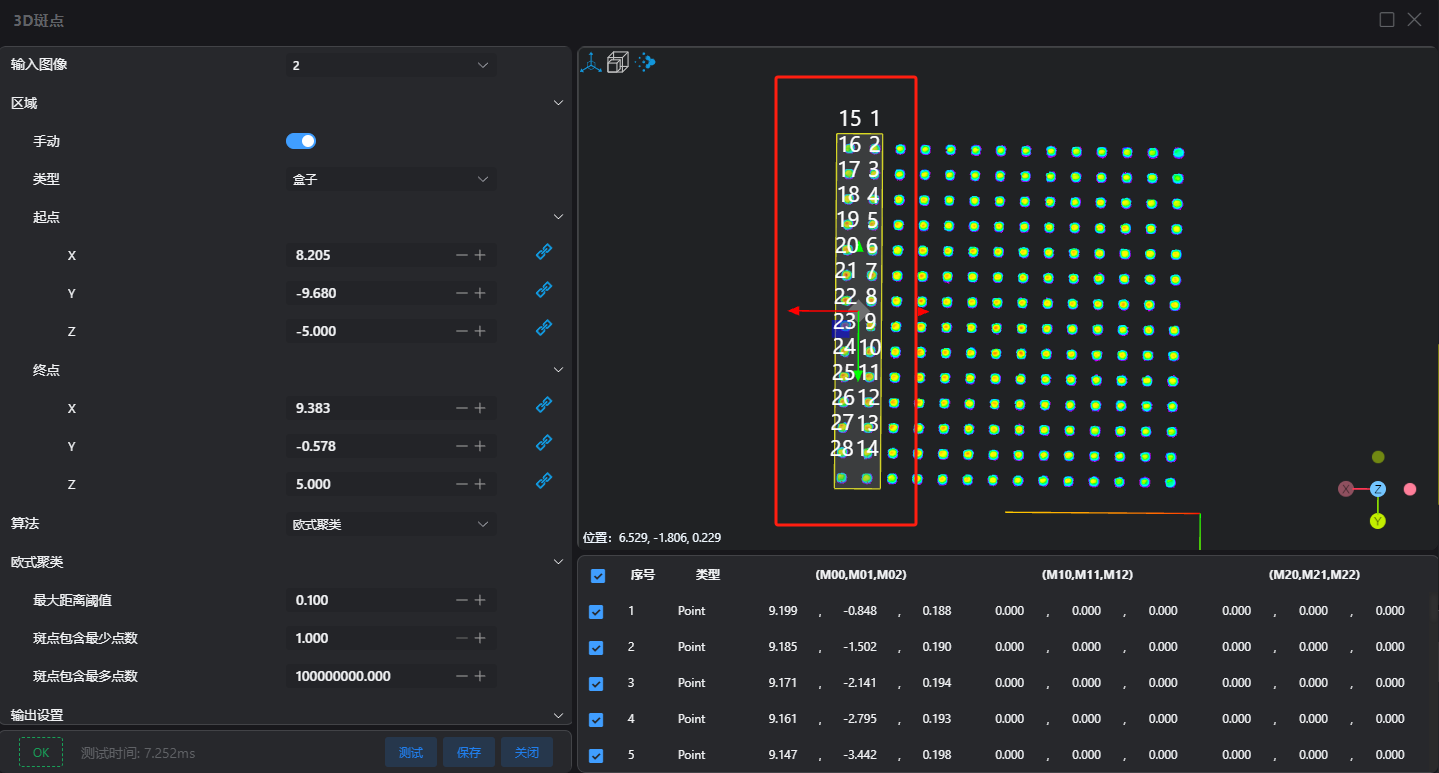Click the 保存 button
The height and width of the screenshot is (773, 1439).
[x=469, y=752]
